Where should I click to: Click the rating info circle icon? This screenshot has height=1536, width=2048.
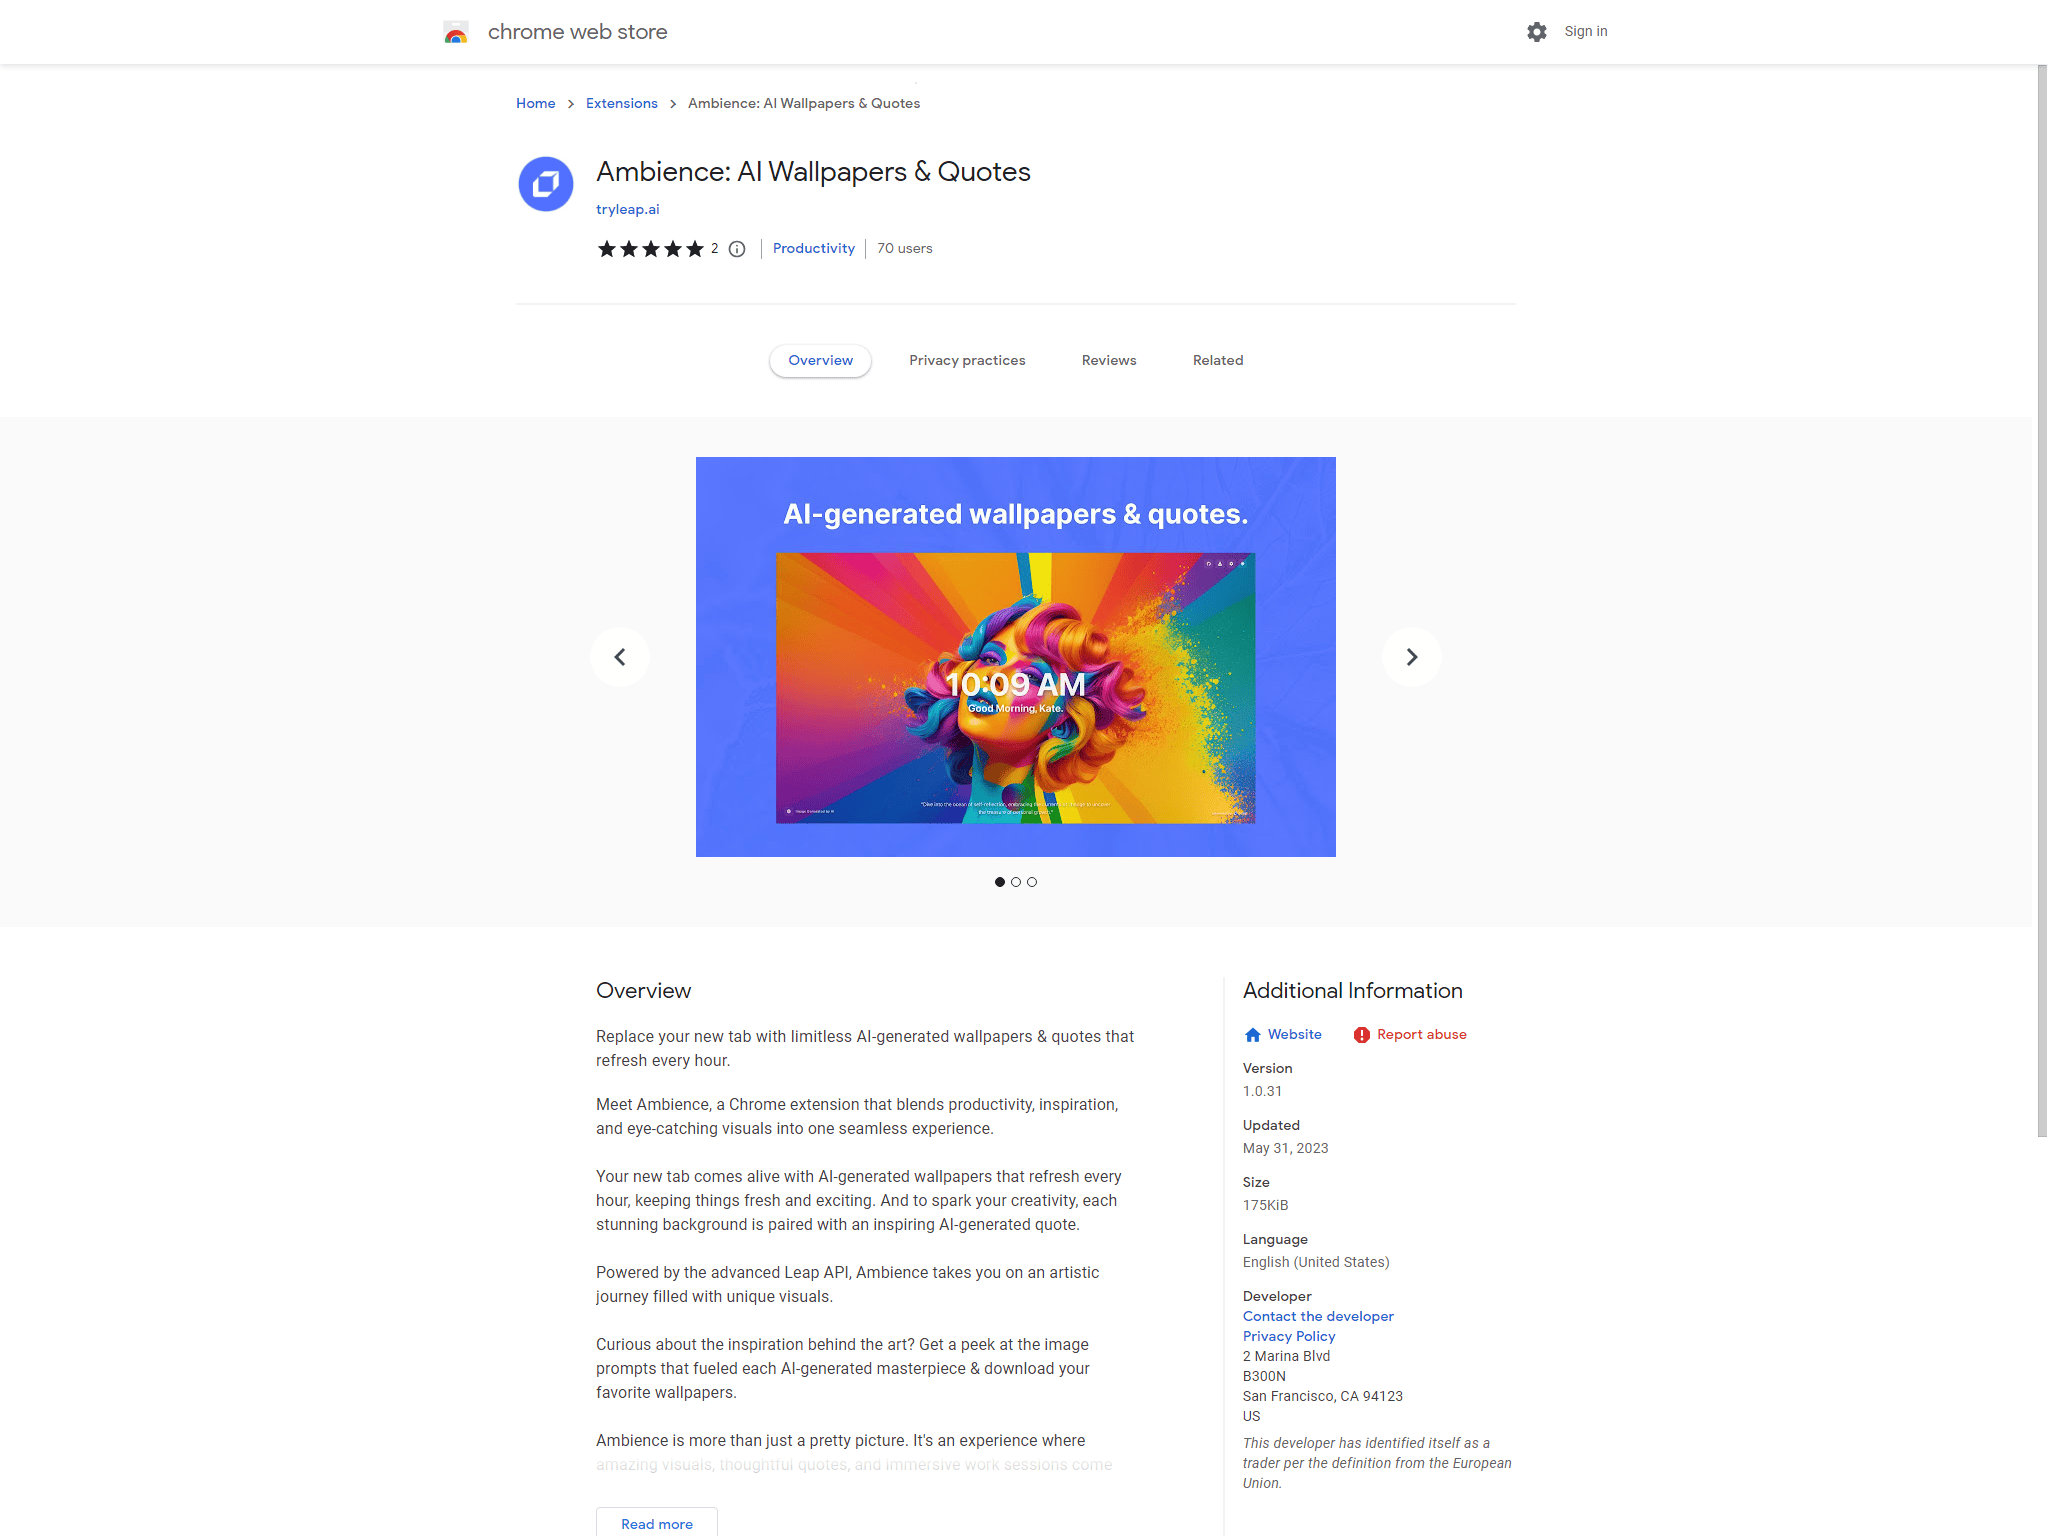pyautogui.click(x=737, y=249)
